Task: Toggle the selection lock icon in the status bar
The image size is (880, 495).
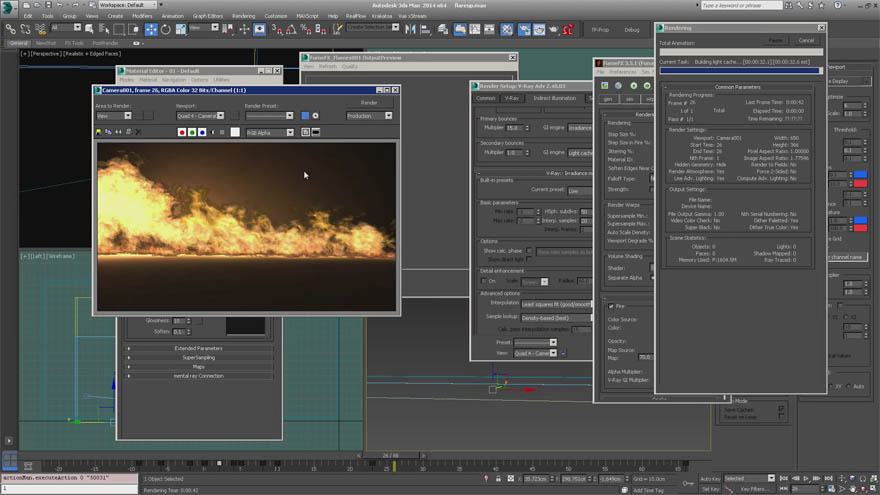Action: coord(498,479)
